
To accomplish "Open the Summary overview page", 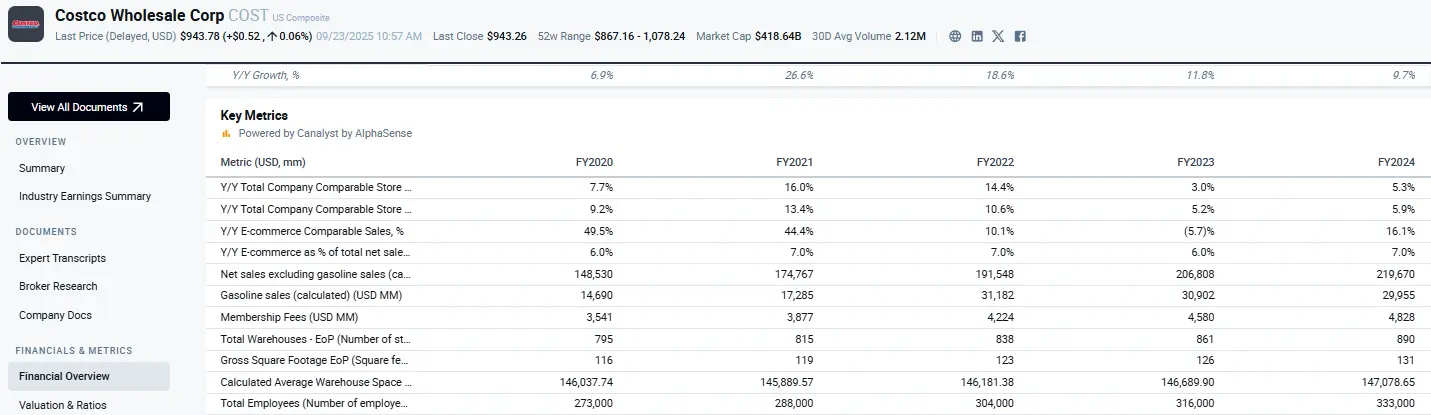I will tap(42, 168).
